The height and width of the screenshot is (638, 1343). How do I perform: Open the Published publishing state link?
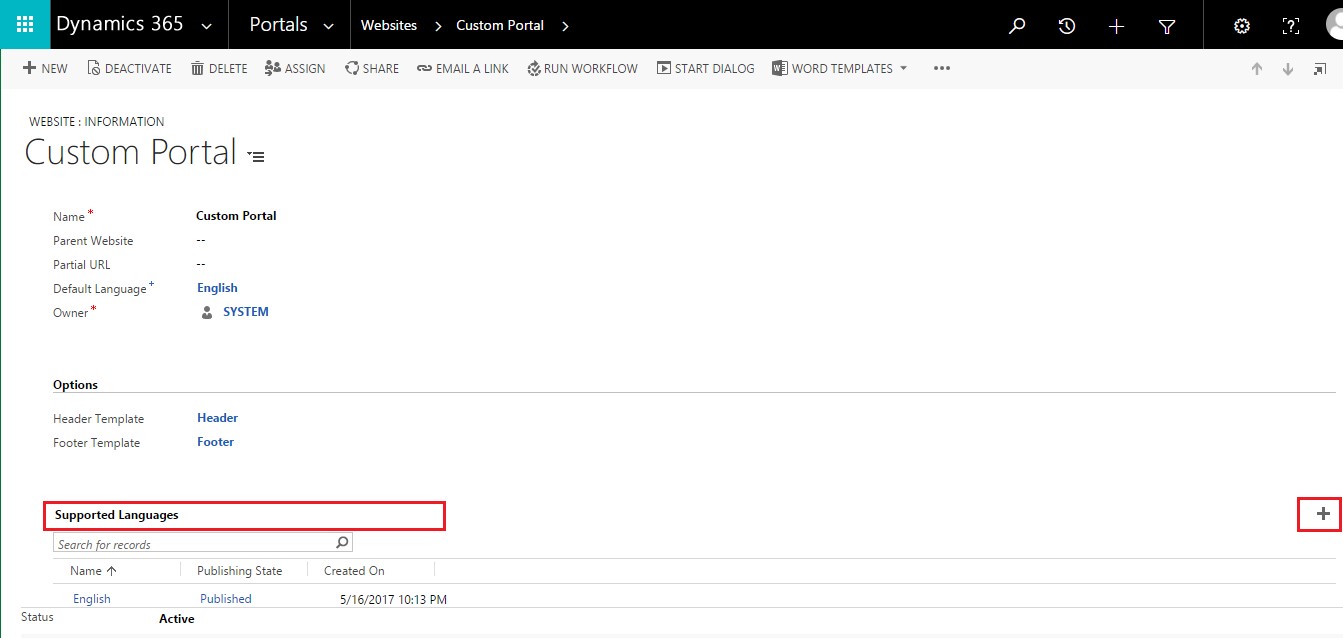(226, 599)
